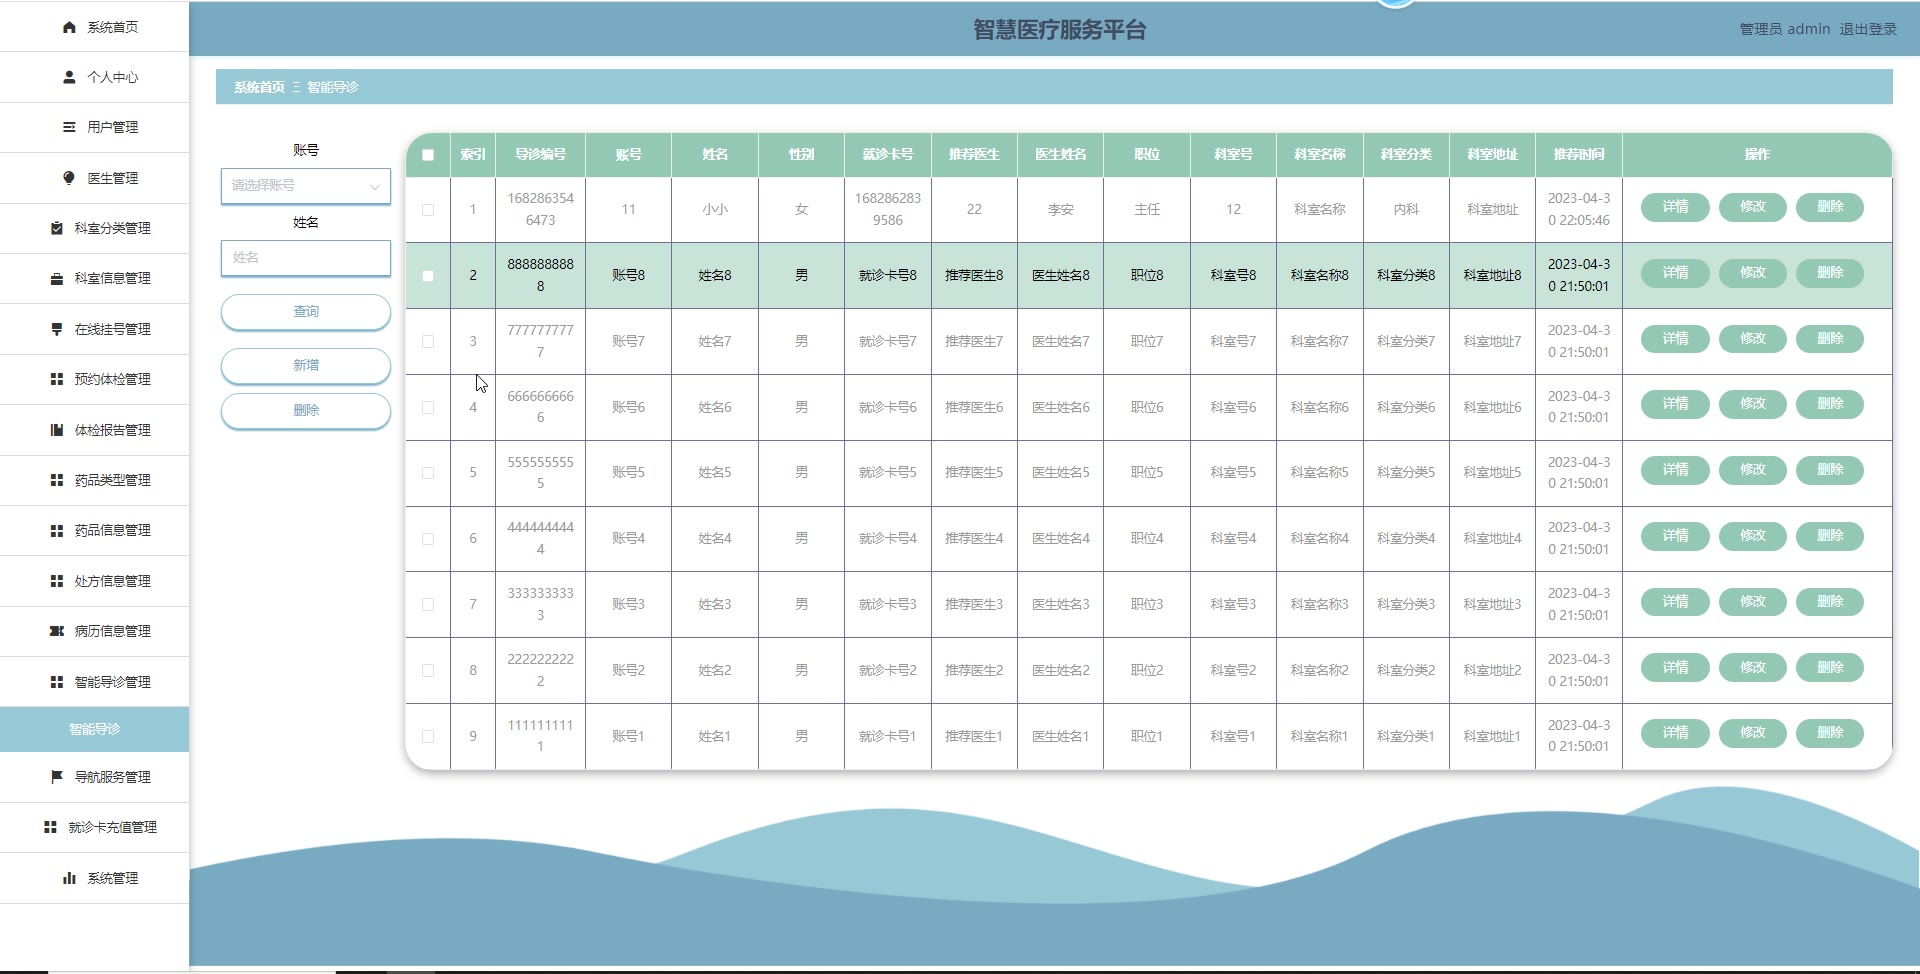Click the cell 就诊卡号2

(x=887, y=670)
